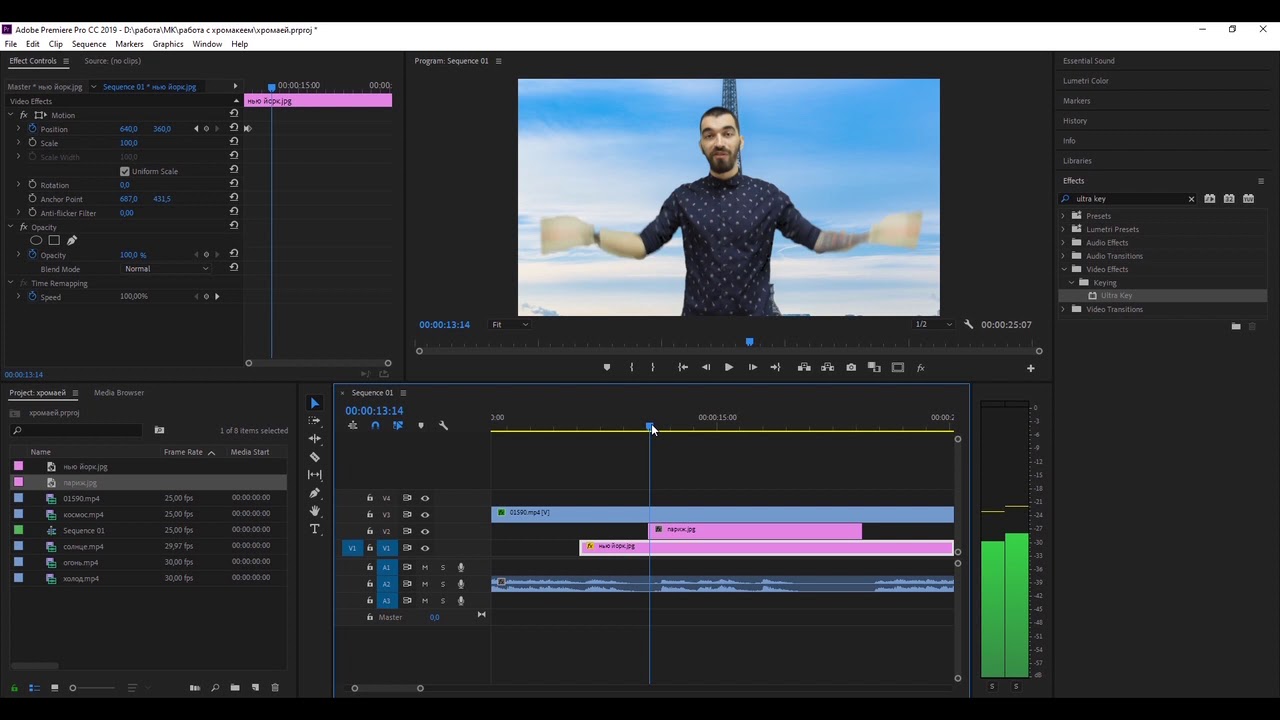
Task: Uncheck the Uniform Scale checkbox
Action: (x=125, y=171)
